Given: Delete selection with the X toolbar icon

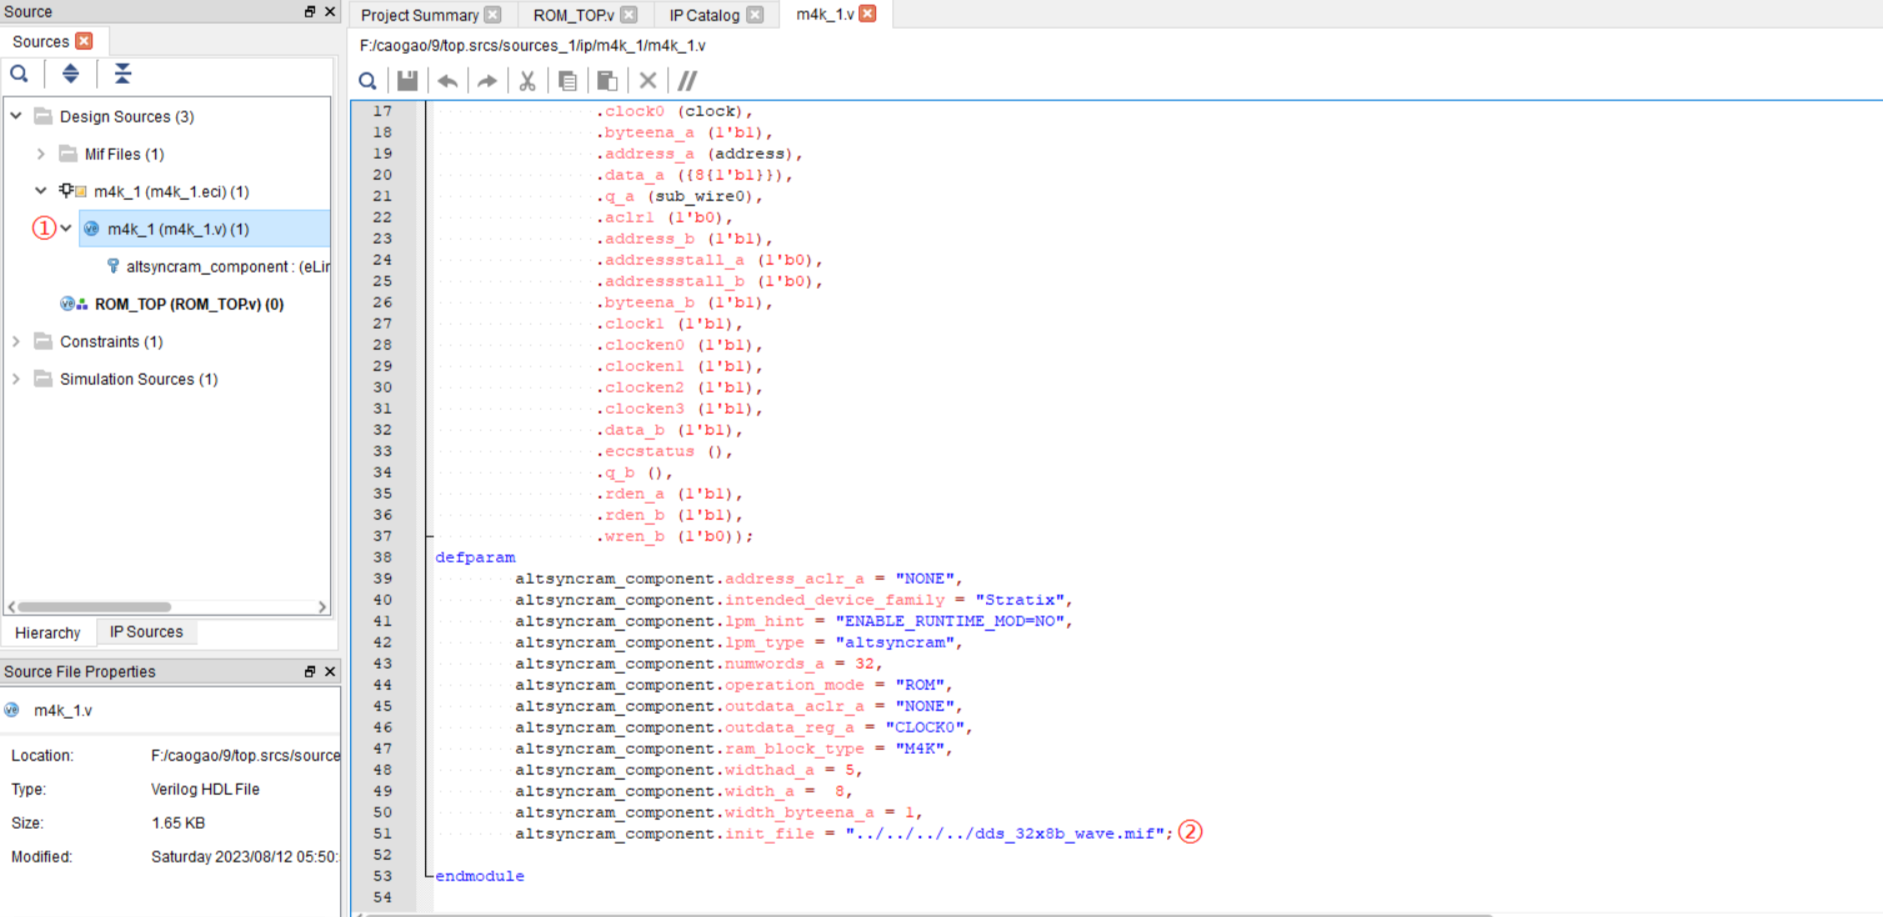Looking at the screenshot, I should 648,81.
